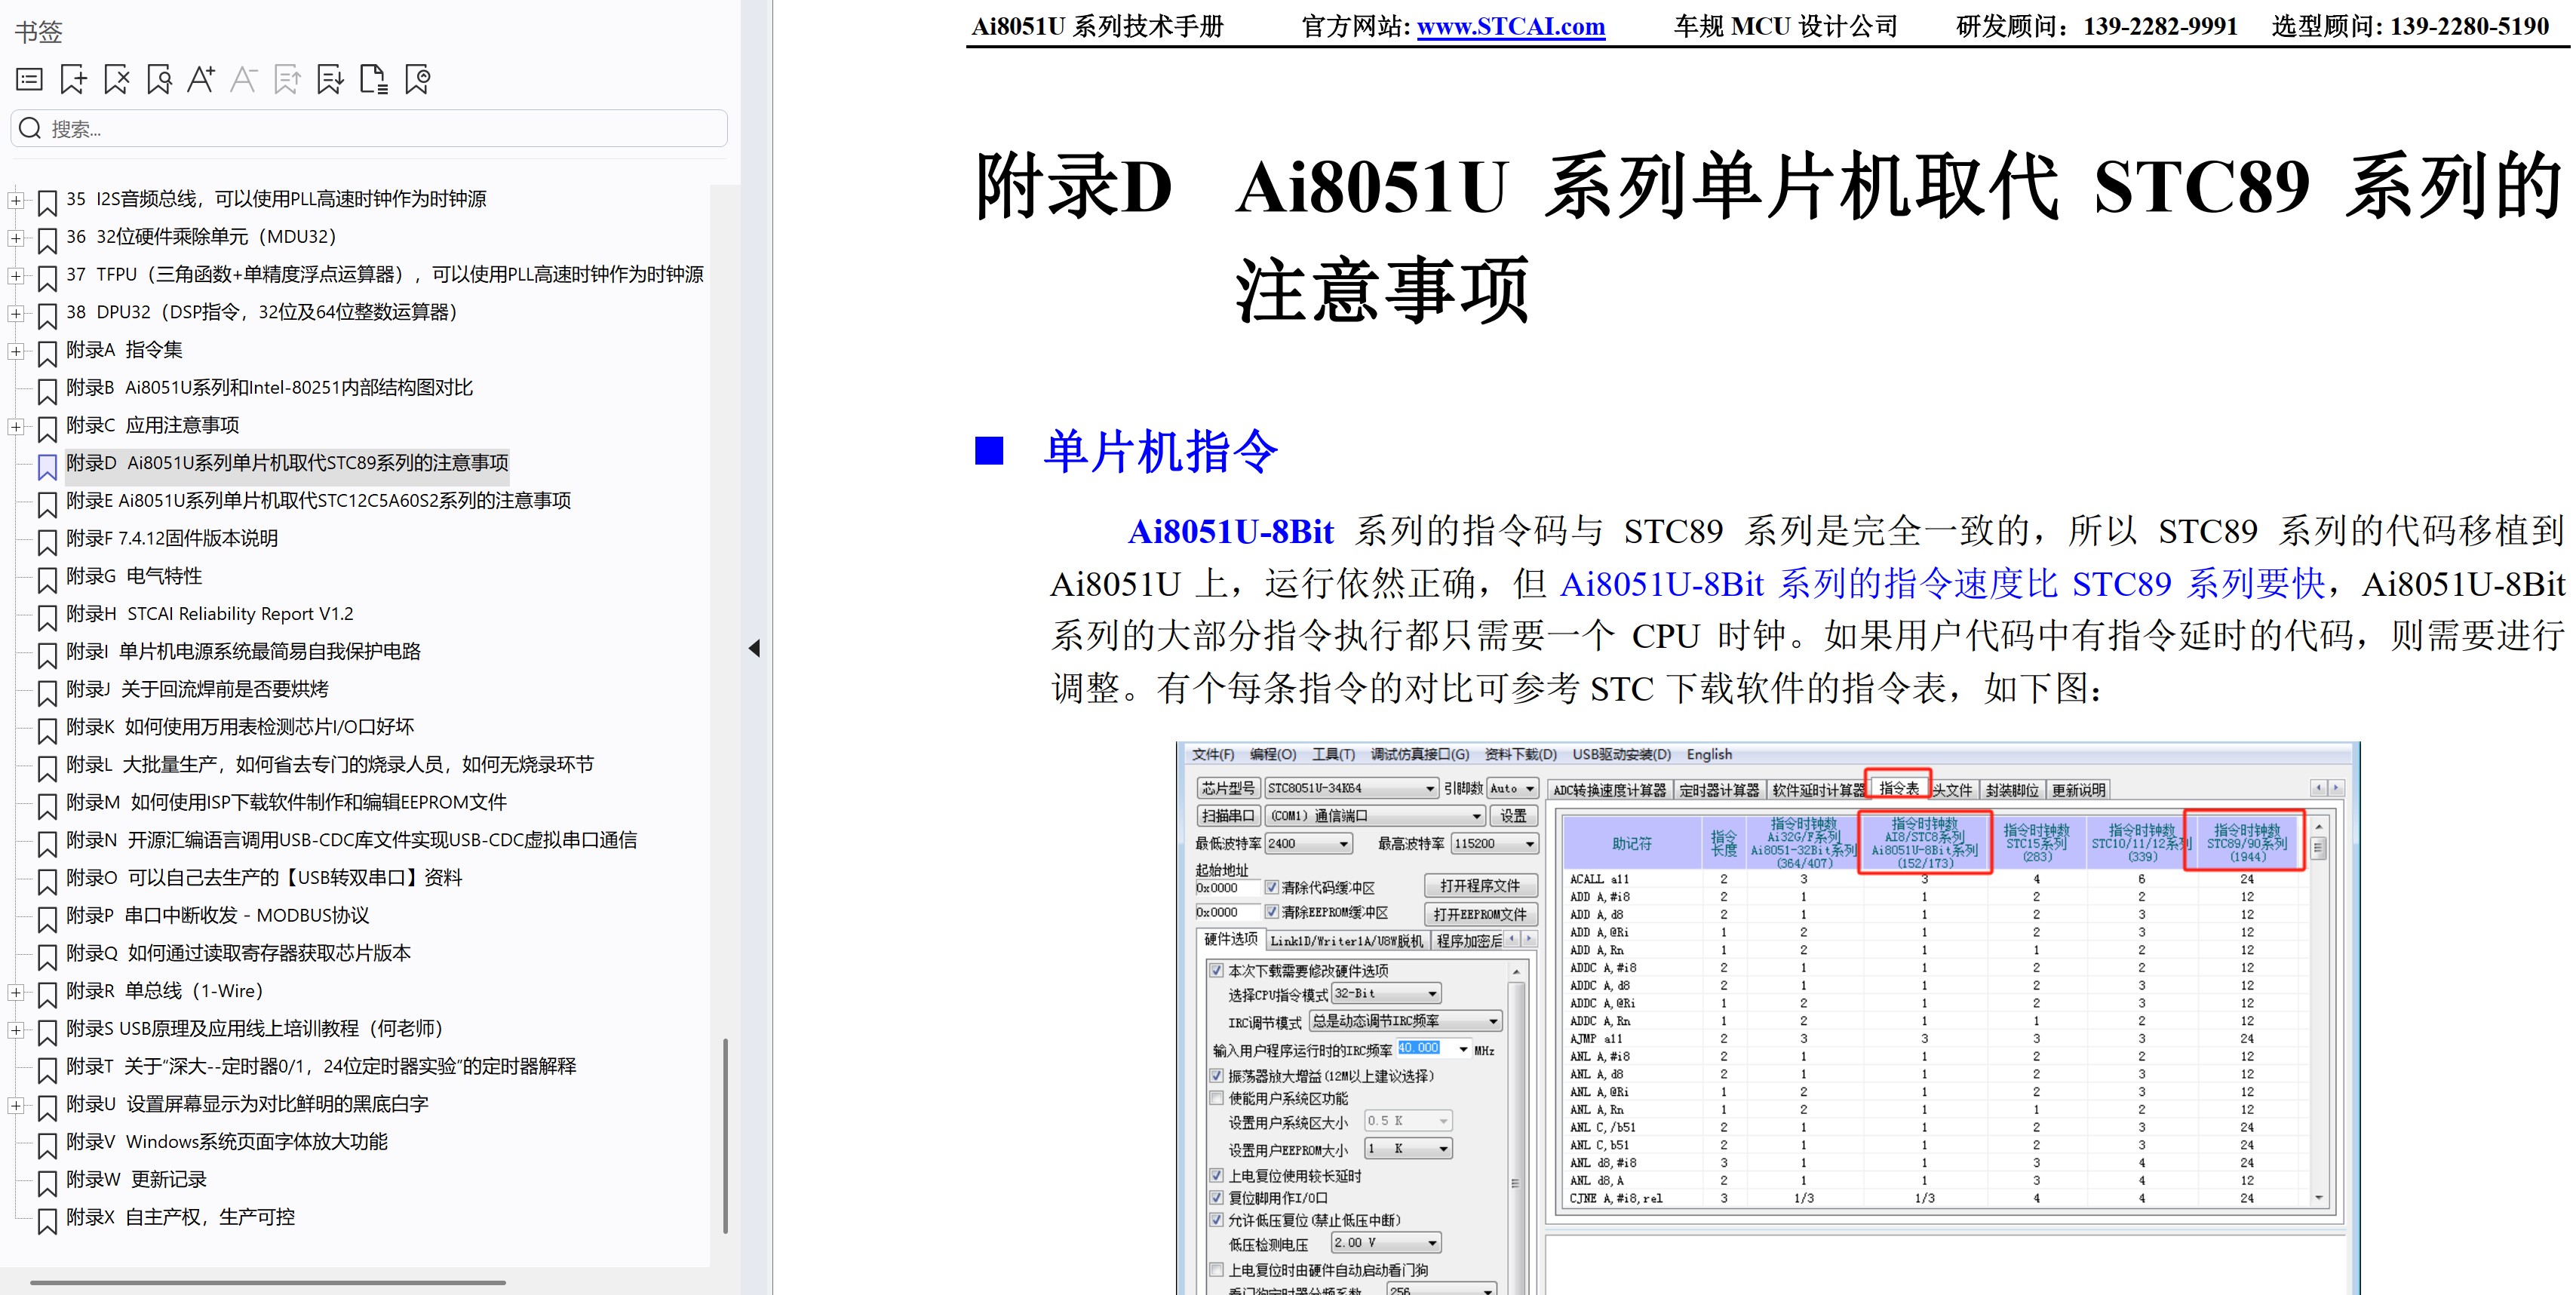Viewport: 2576px width, 1295px height.
Task: Click bookmark icon beside 附录F 7.4.12固件版本说明
Action: (47, 542)
